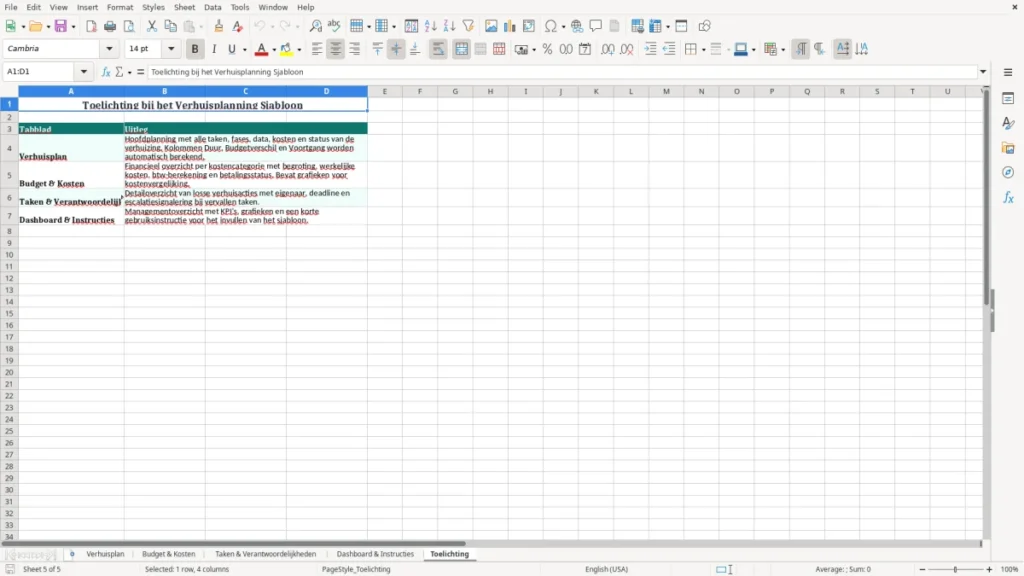Click the Sort Descending icon

(449, 26)
